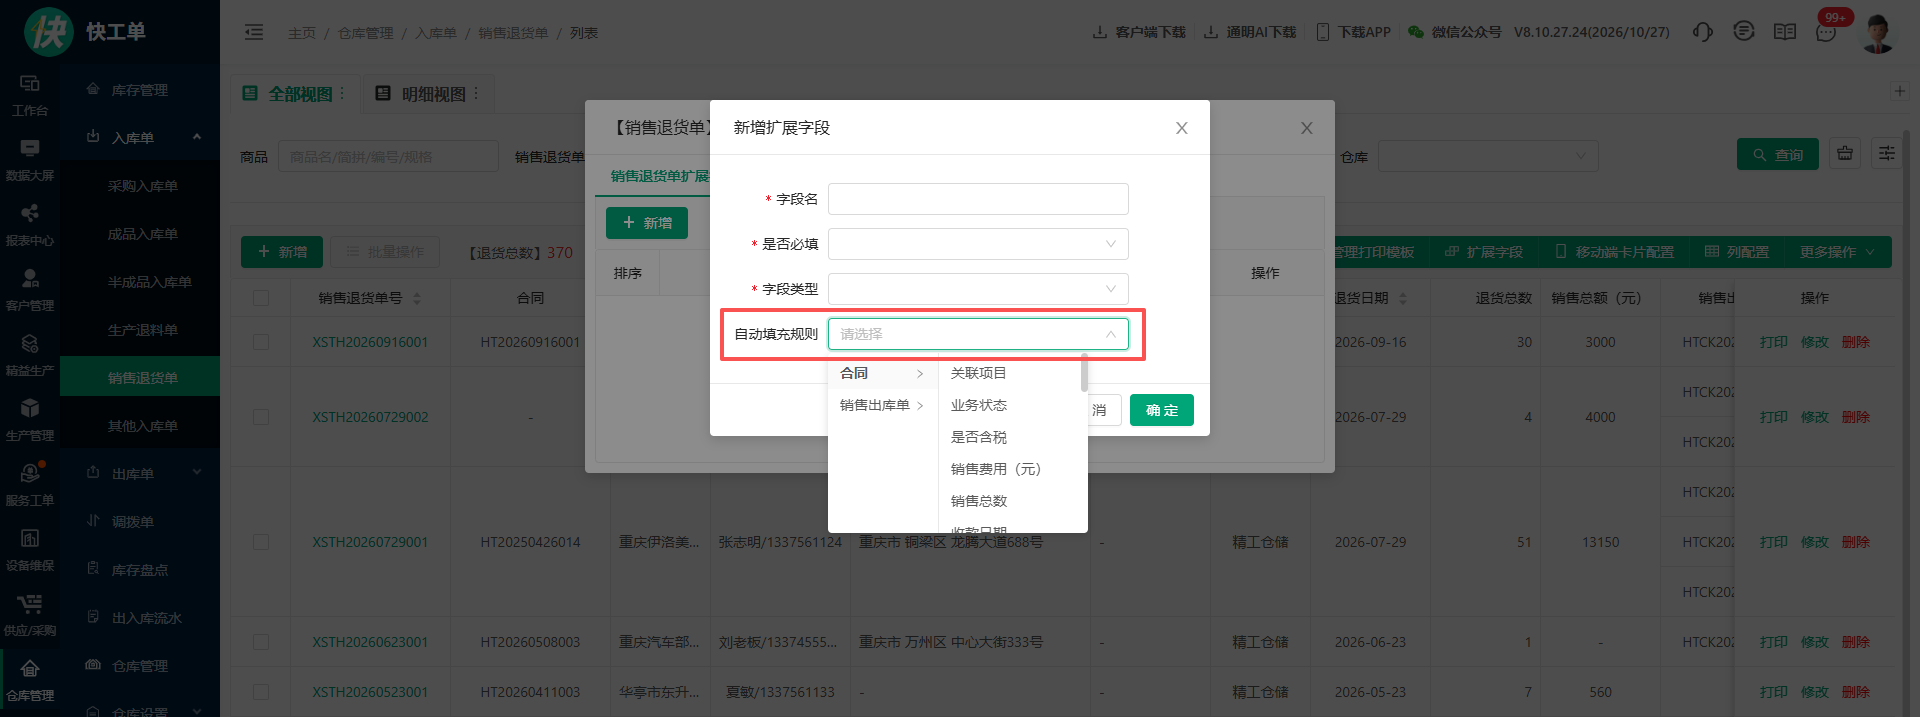Viewport: 1920px width, 717px height.
Task: Choose 销售费用（元）option
Action: 1010,469
